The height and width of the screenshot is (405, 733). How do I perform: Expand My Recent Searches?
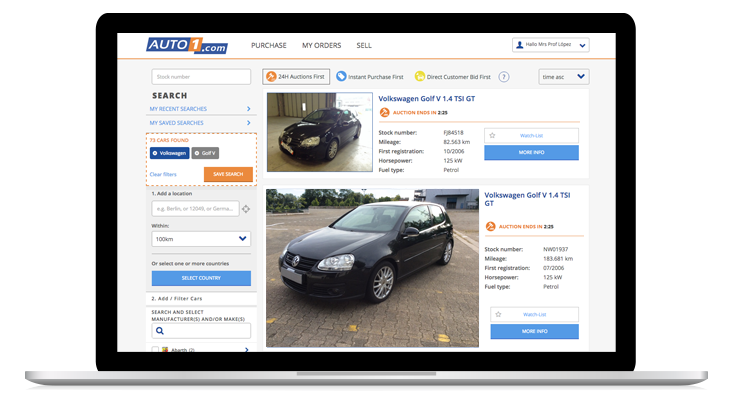pos(201,108)
